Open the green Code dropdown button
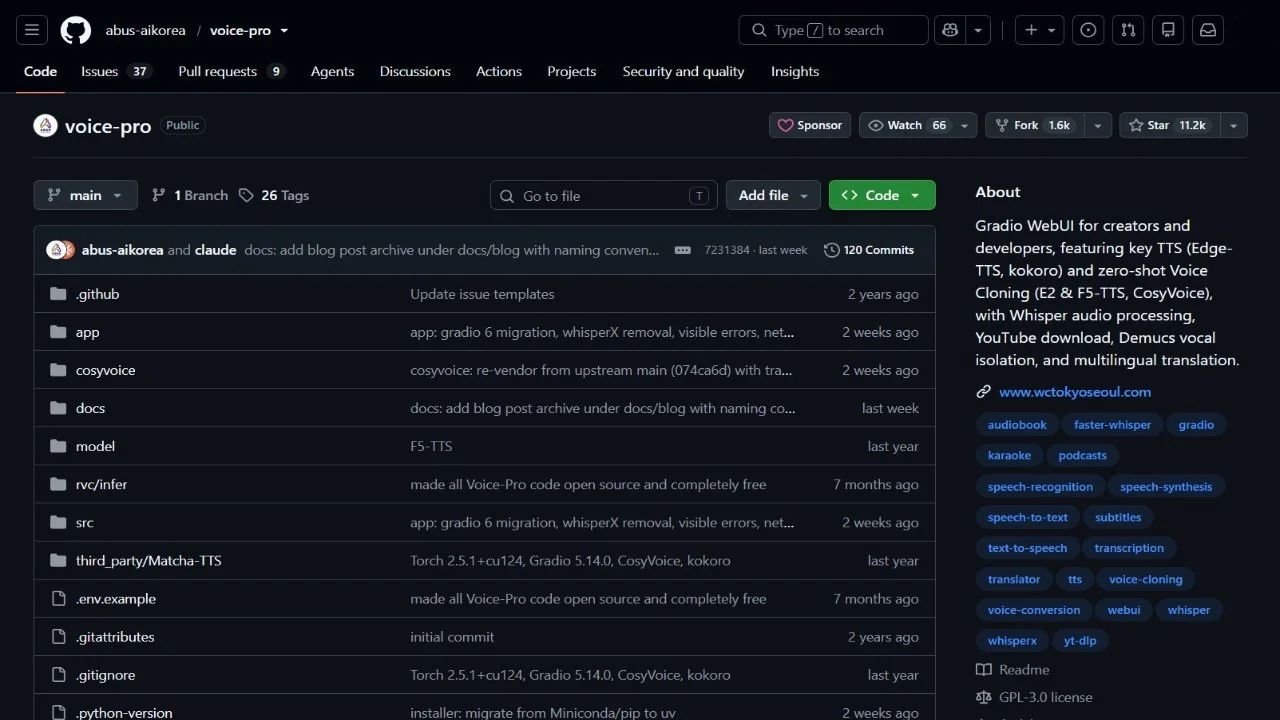The width and height of the screenshot is (1280, 720). [x=882, y=195]
